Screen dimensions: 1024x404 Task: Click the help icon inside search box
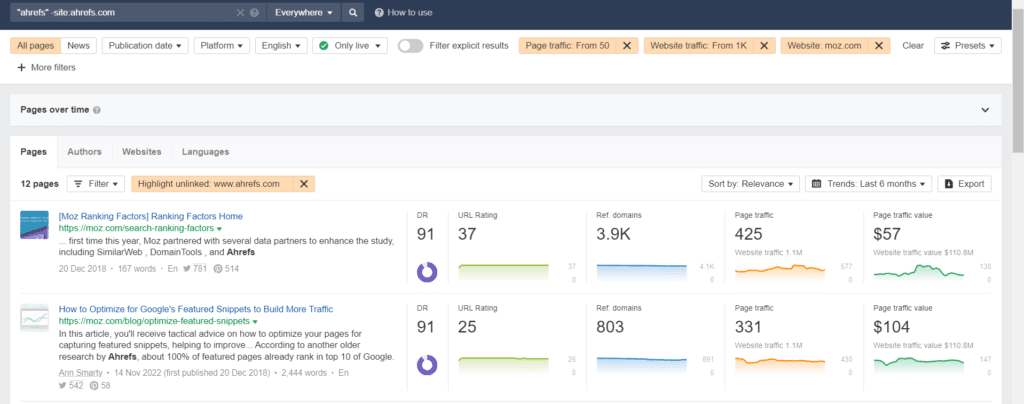click(x=254, y=12)
